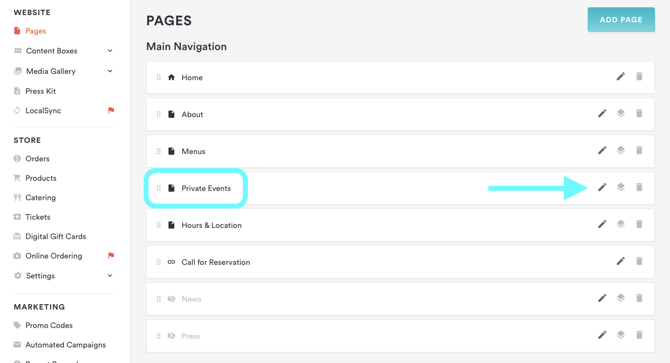The width and height of the screenshot is (670, 363).
Task: Click drag handle on Call for Reservation row
Action: pyautogui.click(x=159, y=262)
